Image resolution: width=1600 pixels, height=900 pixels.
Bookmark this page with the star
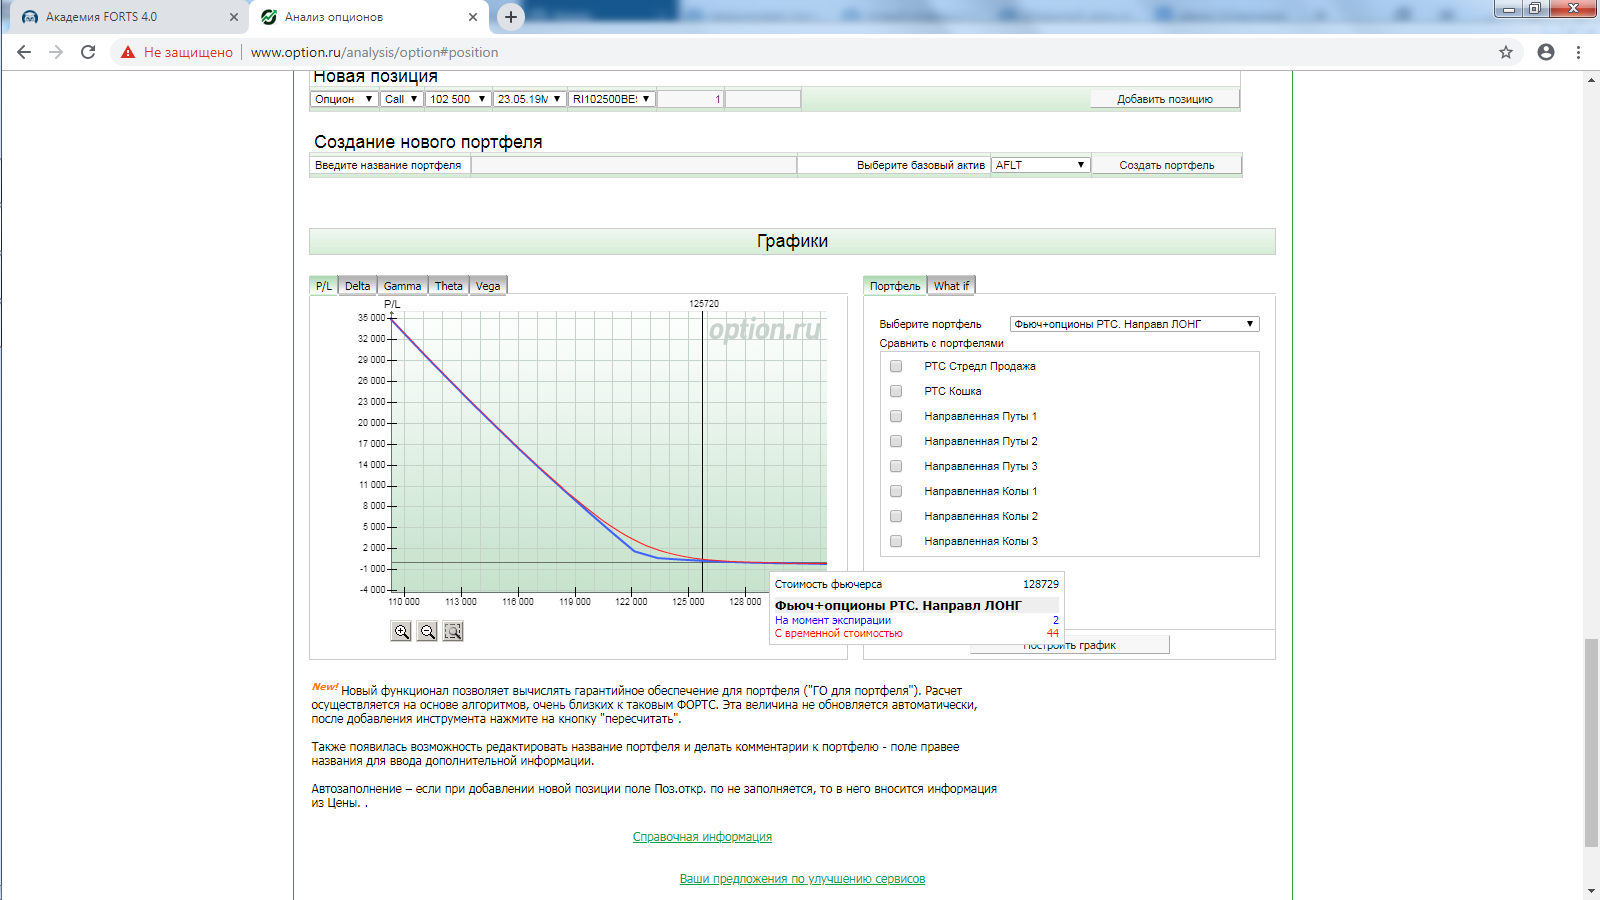point(1506,52)
